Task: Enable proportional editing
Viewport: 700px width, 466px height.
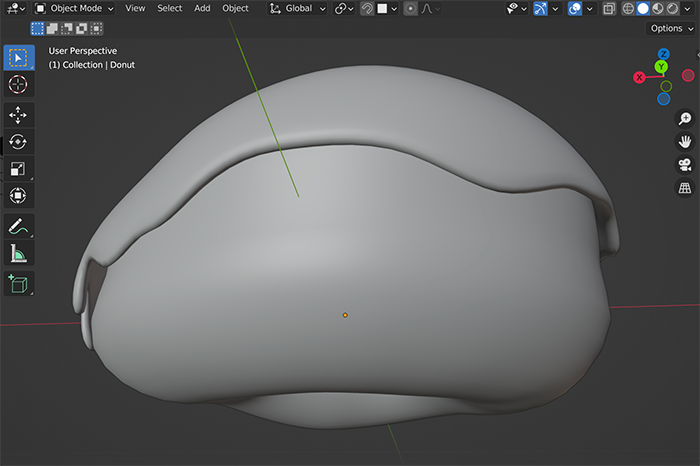Action: coord(411,9)
